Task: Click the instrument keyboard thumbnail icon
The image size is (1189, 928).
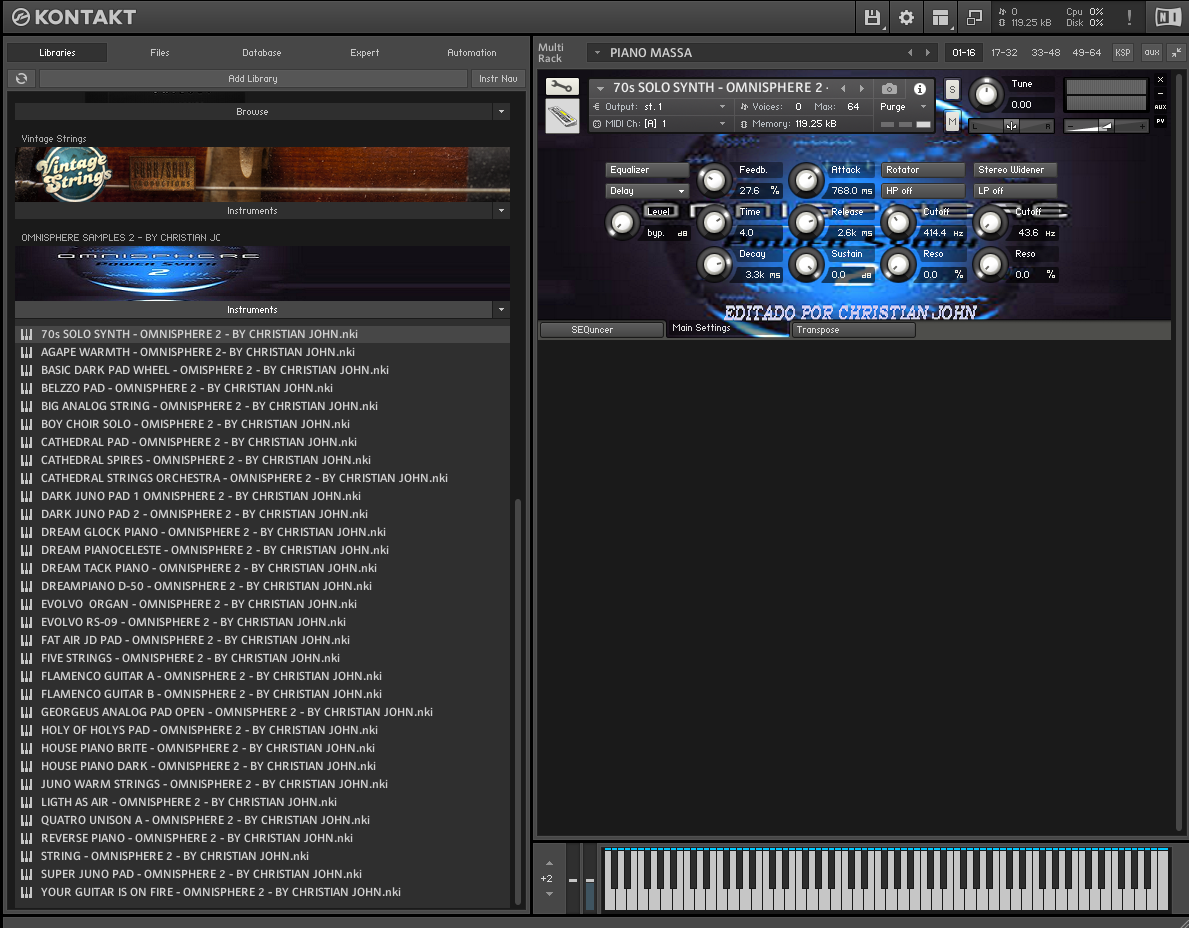Action: [562, 118]
